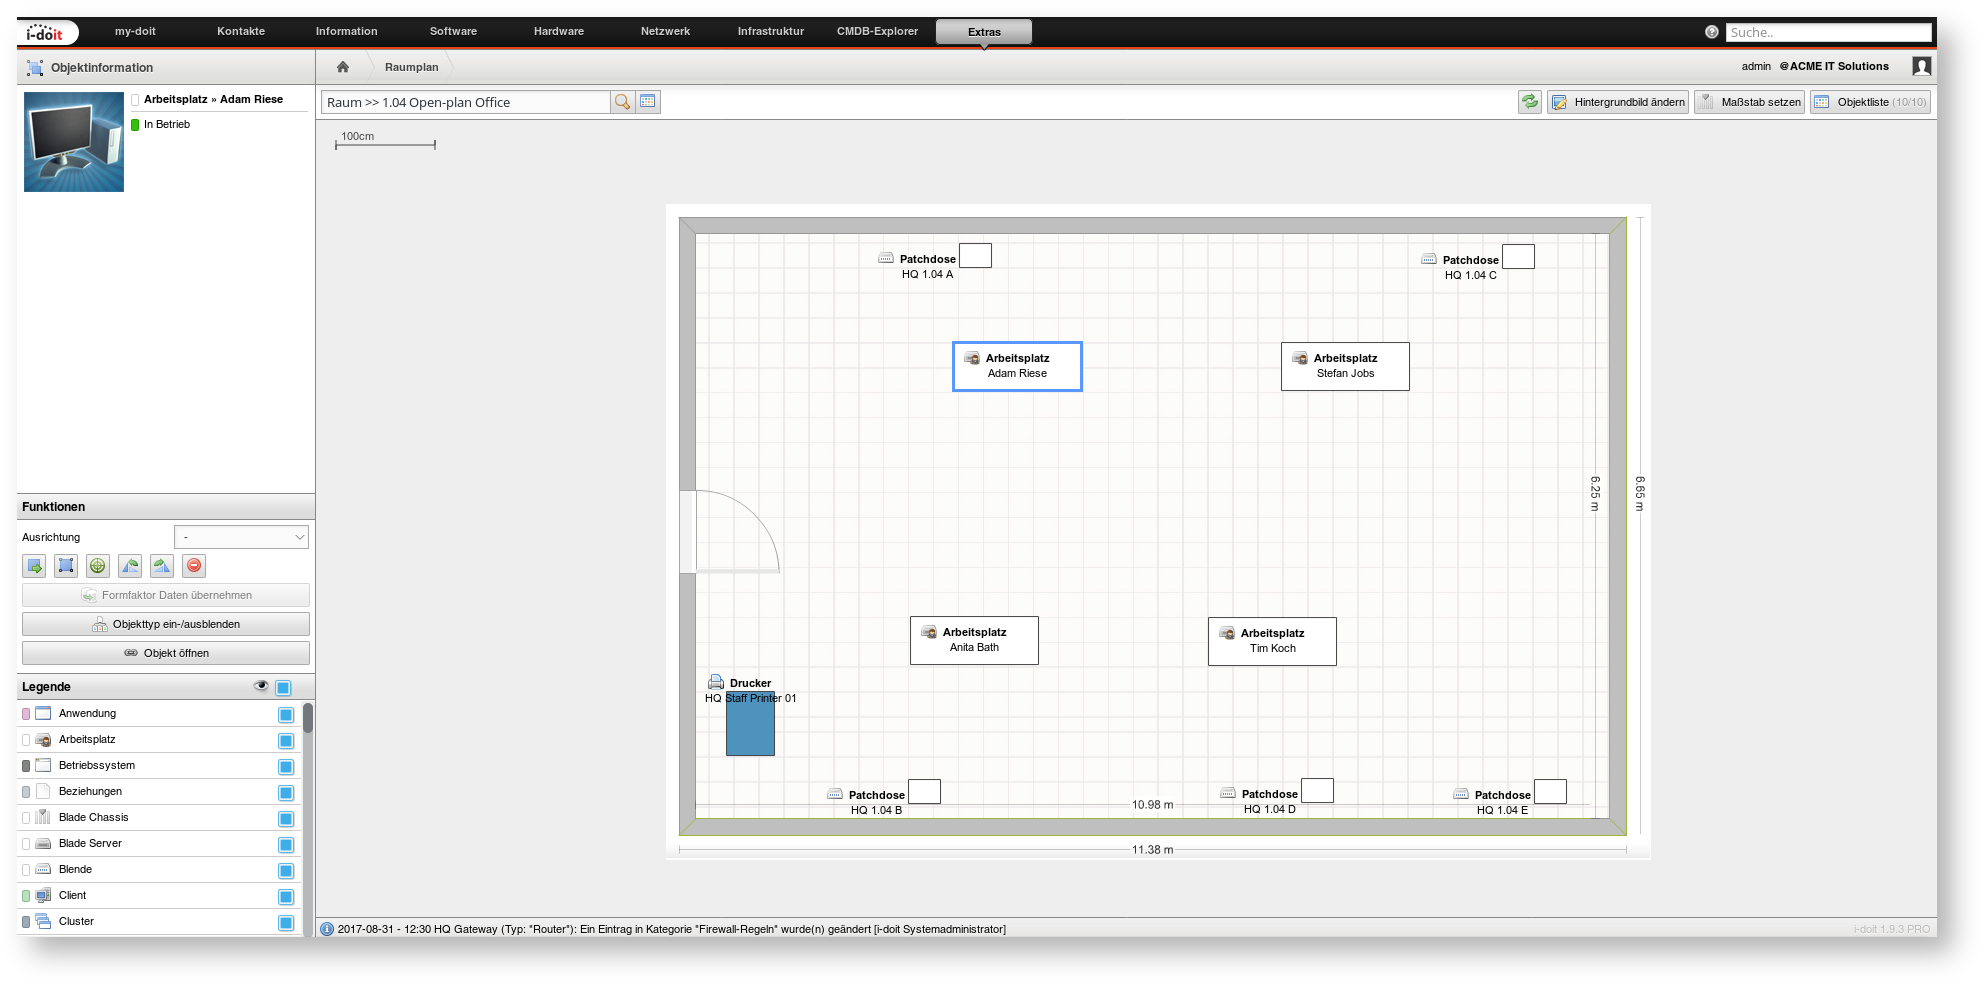
Task: Toggle visibility of Client in legend
Action: click(x=286, y=897)
